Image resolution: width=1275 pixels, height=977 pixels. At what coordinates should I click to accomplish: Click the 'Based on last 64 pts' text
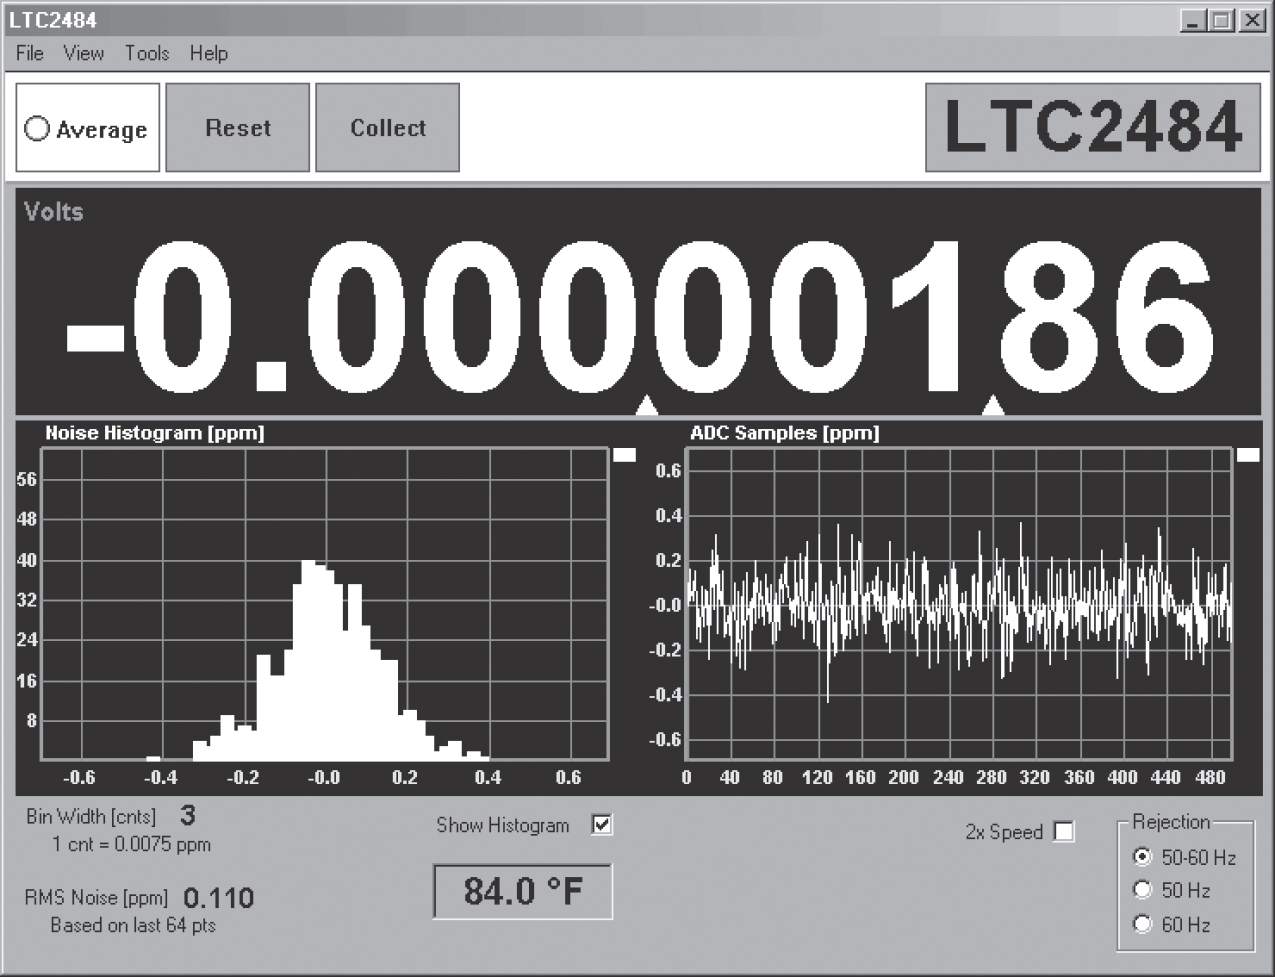coord(133,925)
